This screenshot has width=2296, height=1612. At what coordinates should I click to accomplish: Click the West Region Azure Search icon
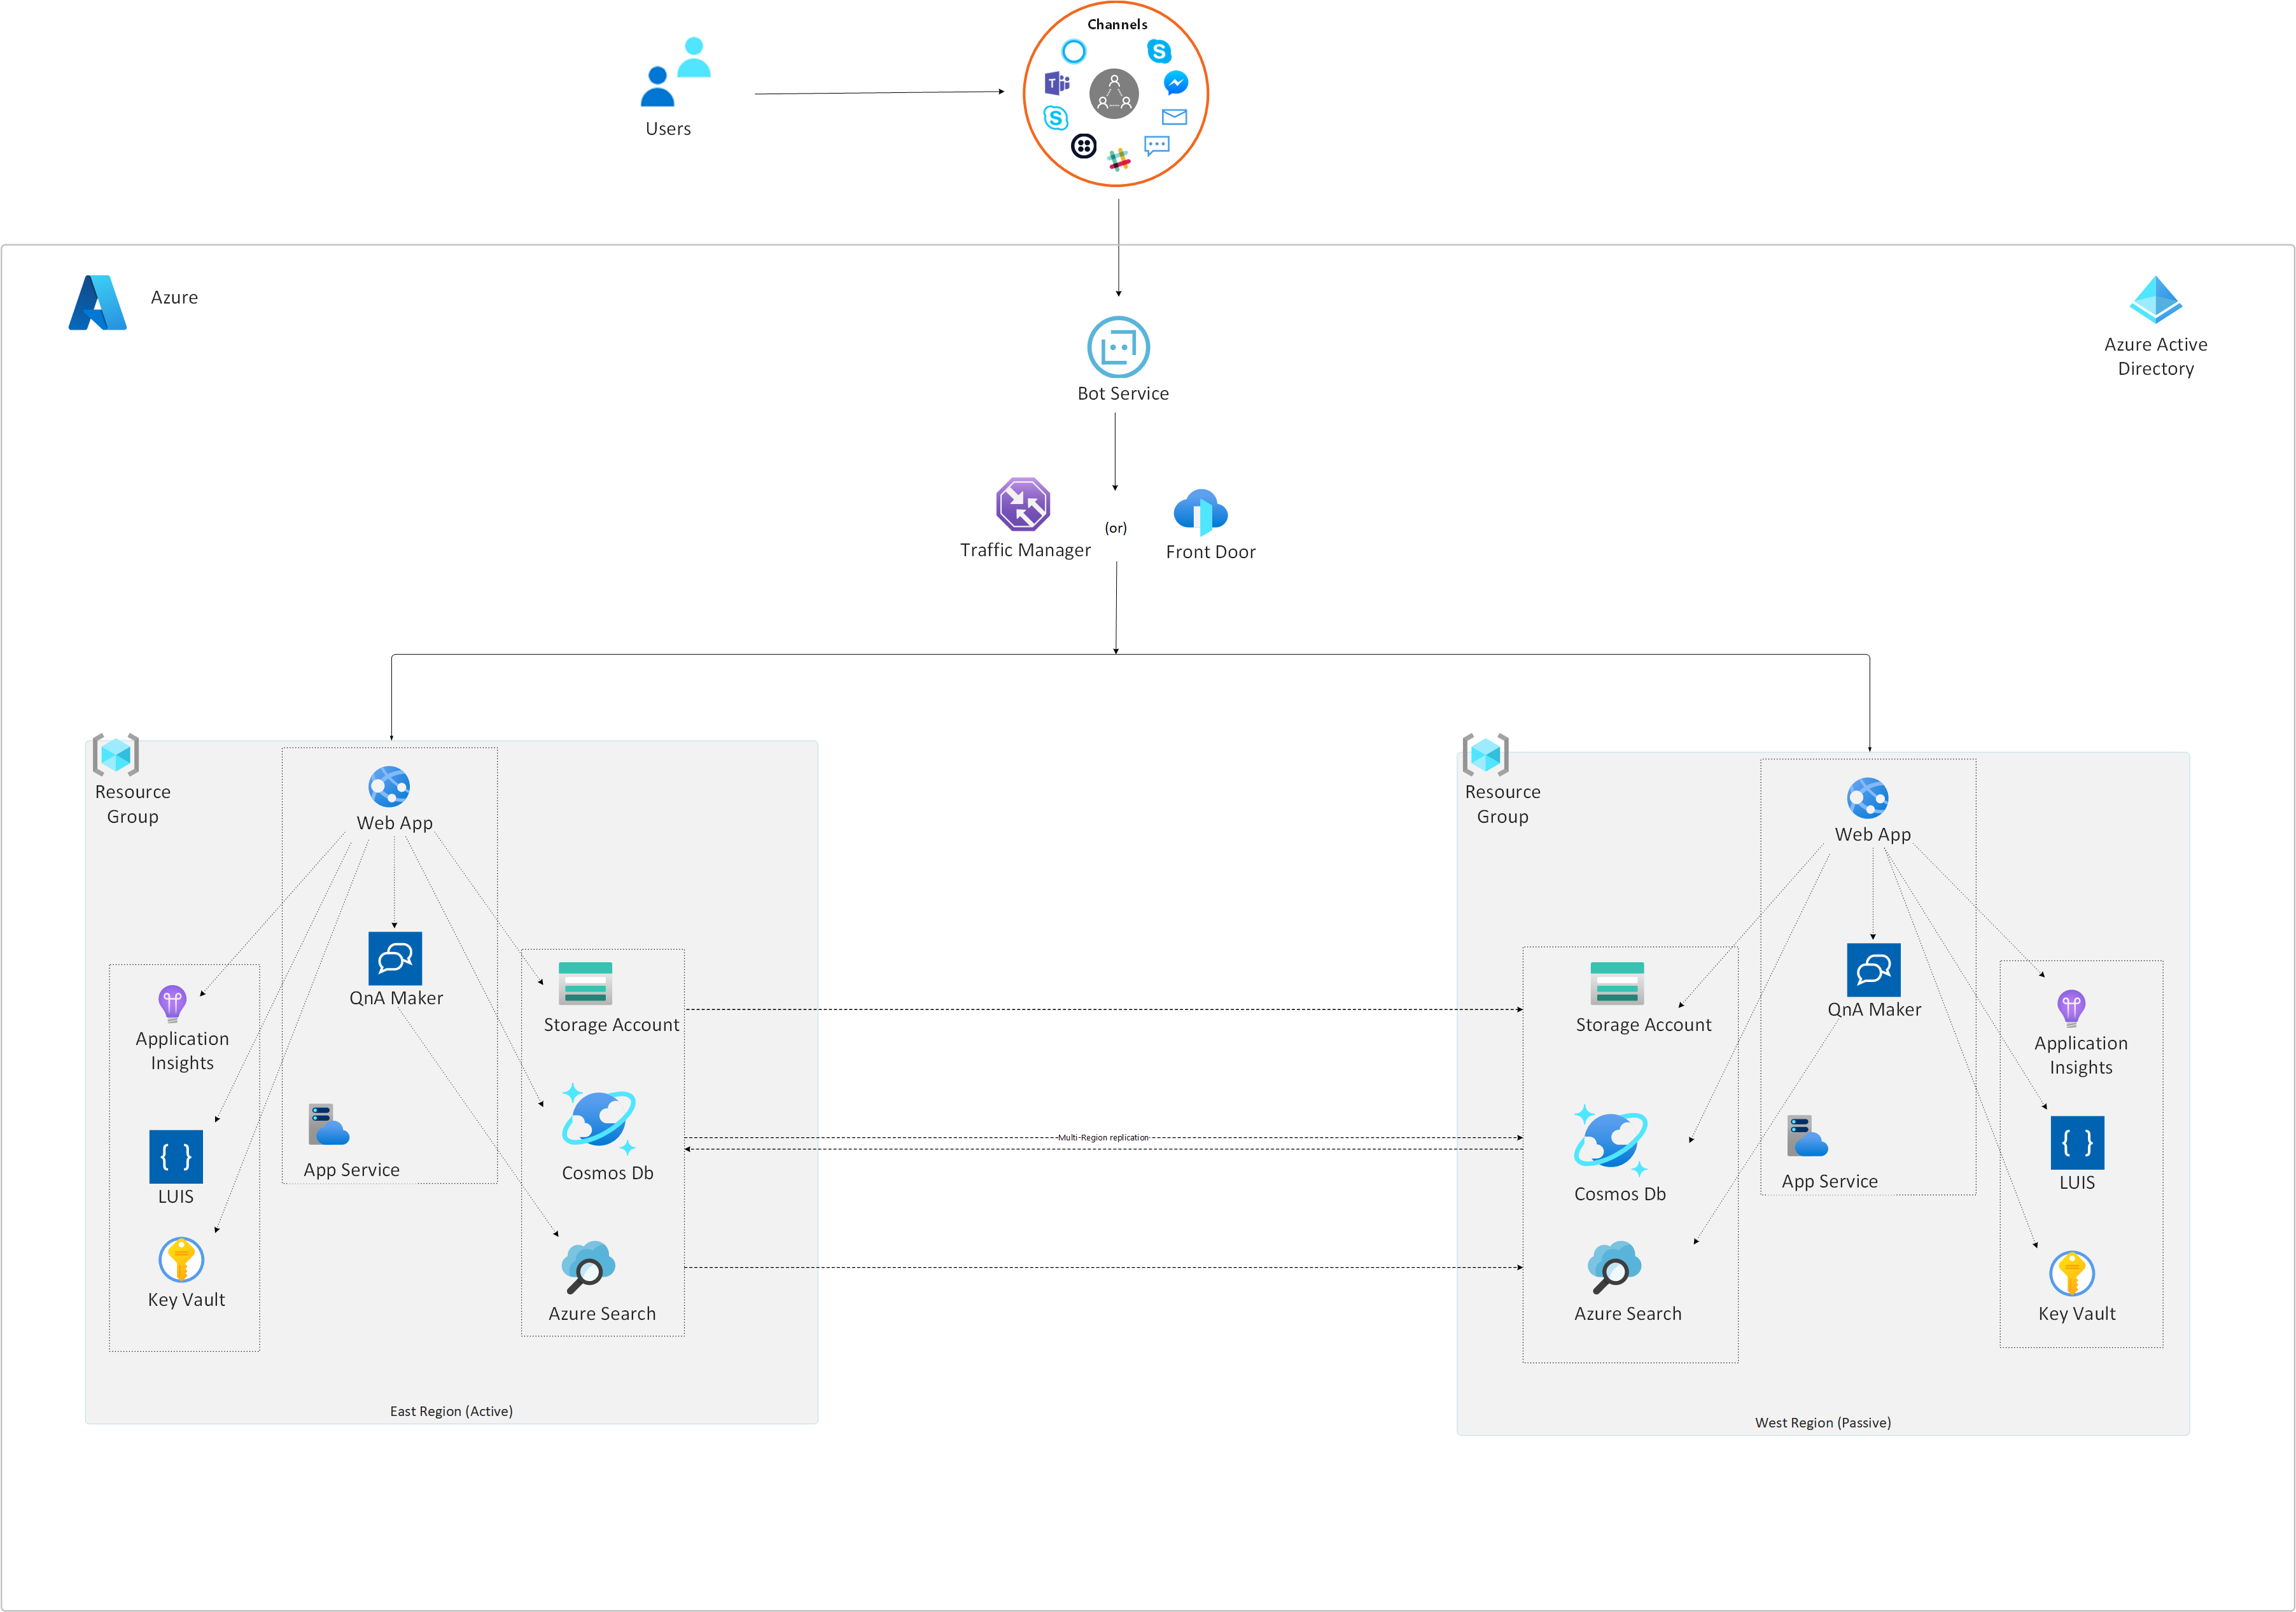pos(1614,1267)
